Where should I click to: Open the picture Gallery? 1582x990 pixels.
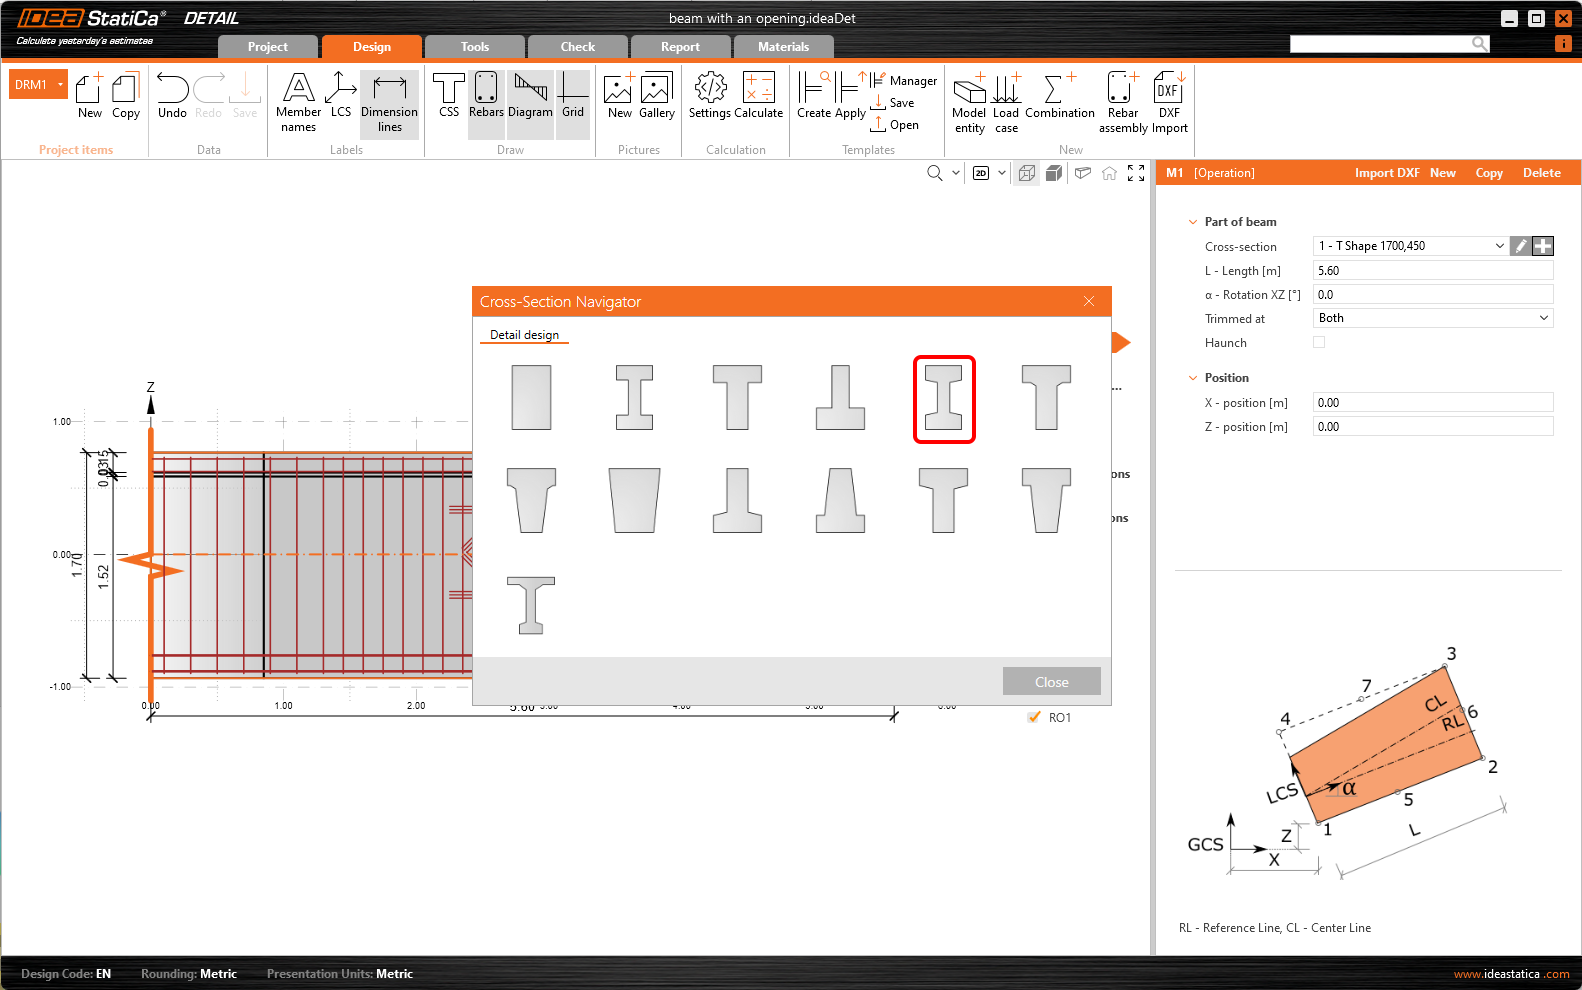point(656,96)
